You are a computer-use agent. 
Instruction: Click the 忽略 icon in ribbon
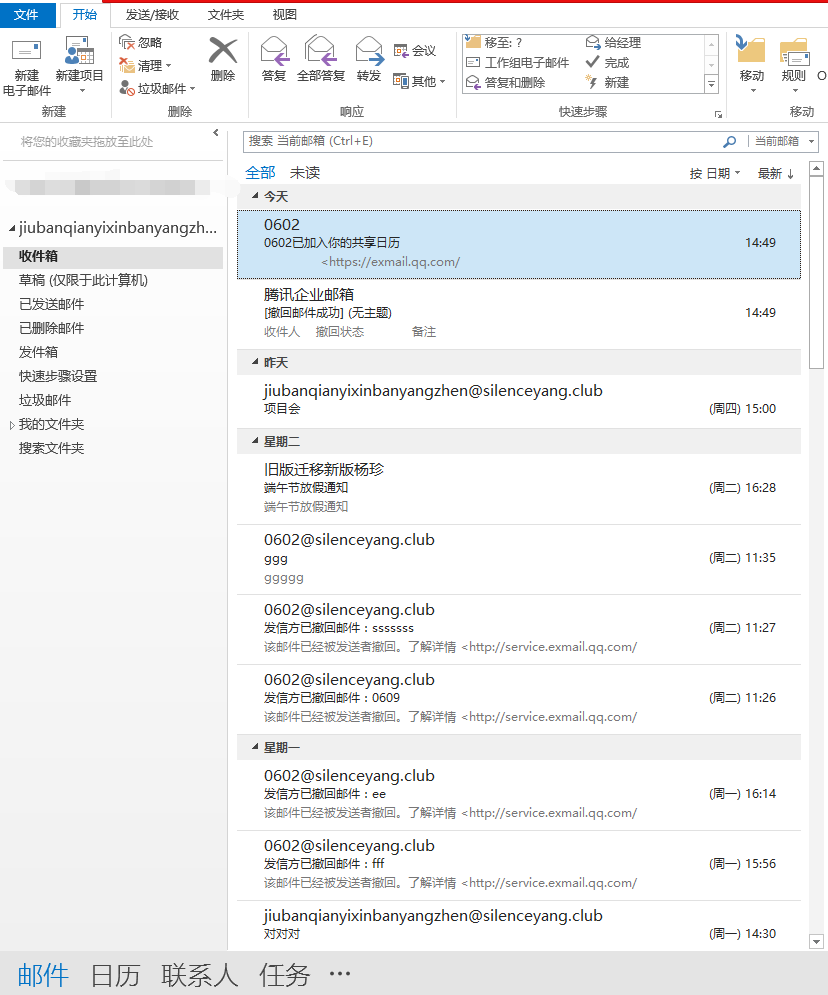(126, 42)
